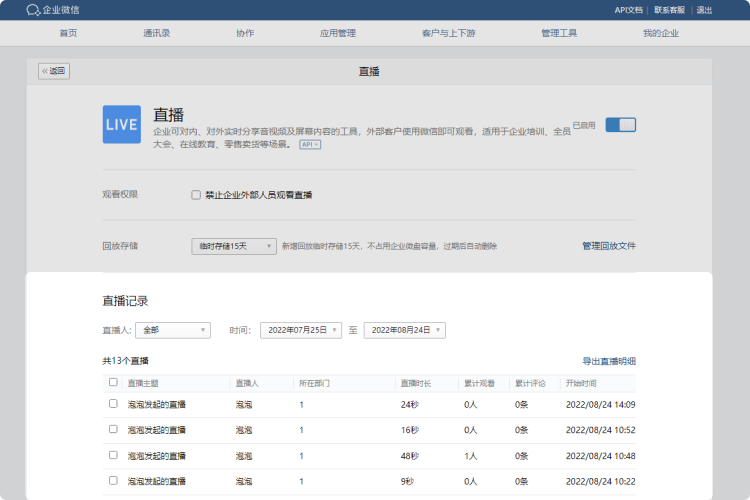Screen dimensions: 750x500
Task: Click 联系客服 link
Action: click(x=669, y=10)
